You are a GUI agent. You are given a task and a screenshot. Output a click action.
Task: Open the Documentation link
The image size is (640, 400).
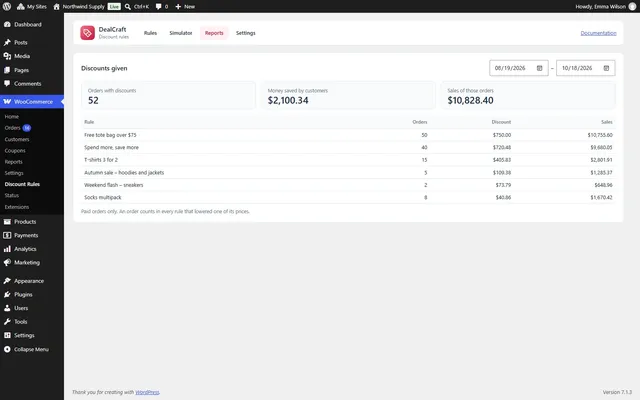pos(598,33)
